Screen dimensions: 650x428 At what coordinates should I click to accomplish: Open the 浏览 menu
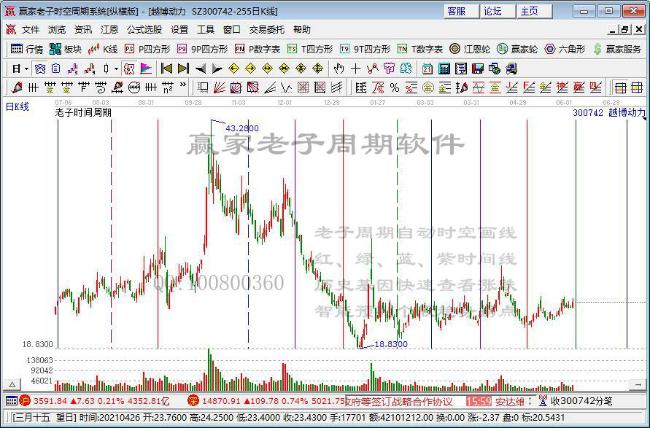tap(57, 29)
